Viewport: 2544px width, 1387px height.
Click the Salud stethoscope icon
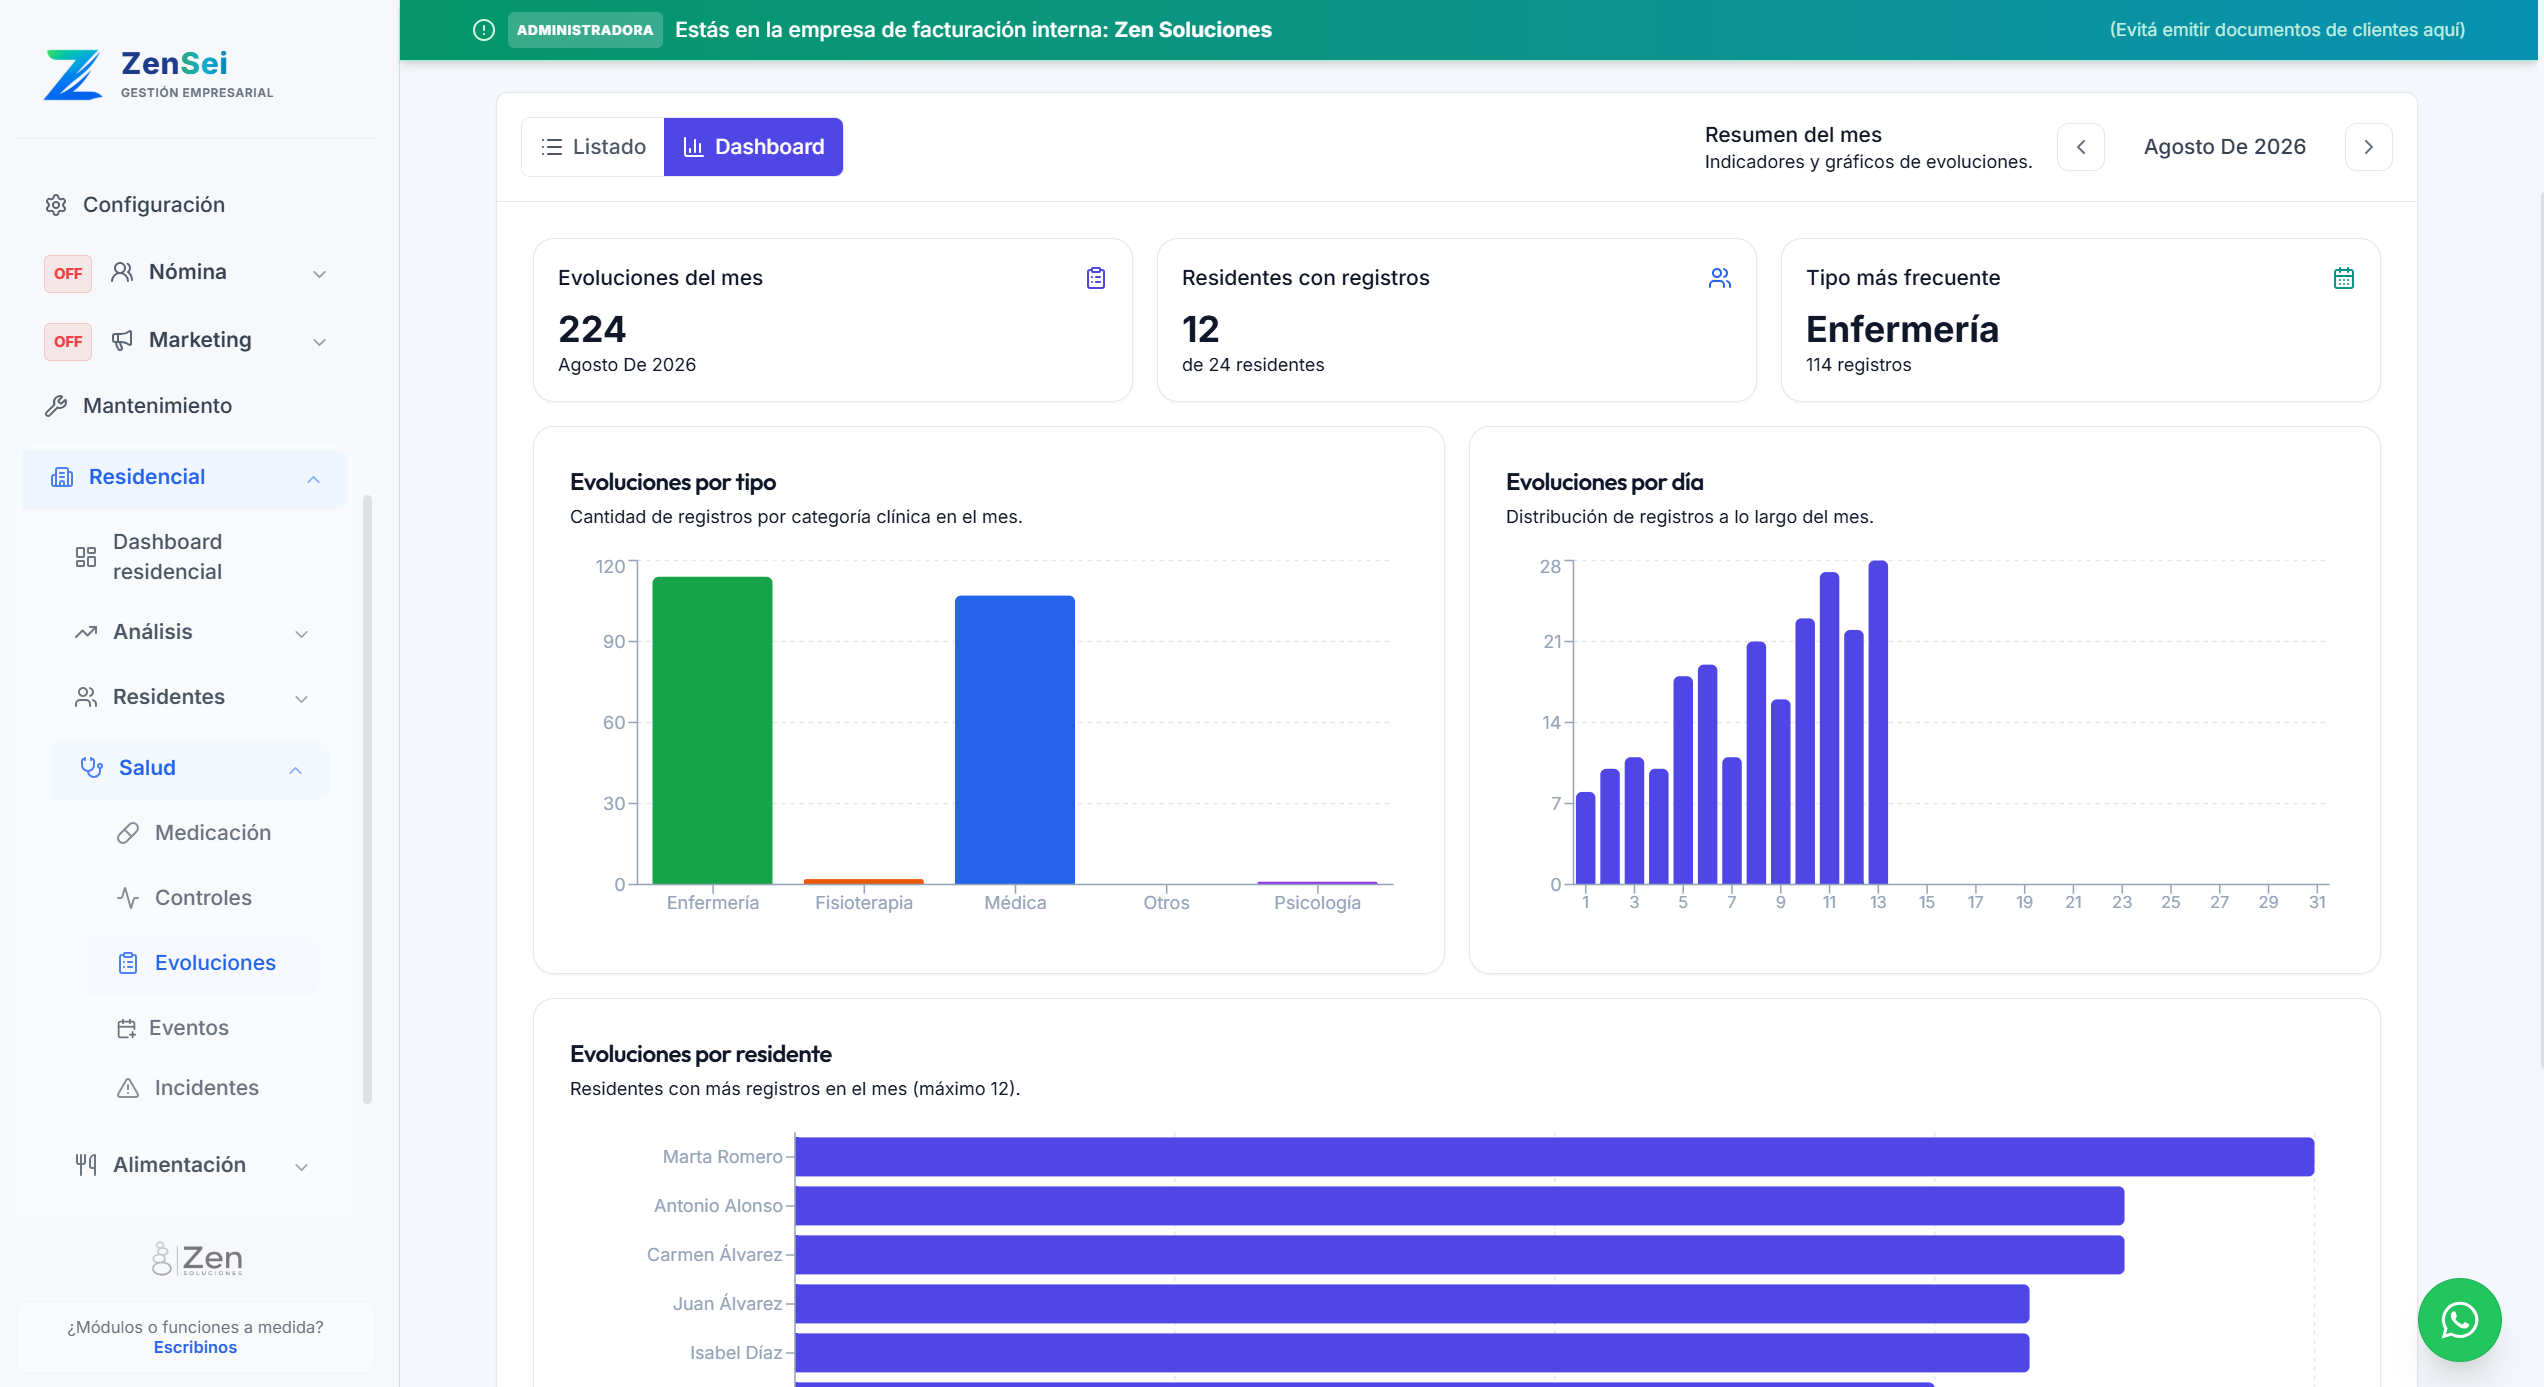(x=92, y=768)
